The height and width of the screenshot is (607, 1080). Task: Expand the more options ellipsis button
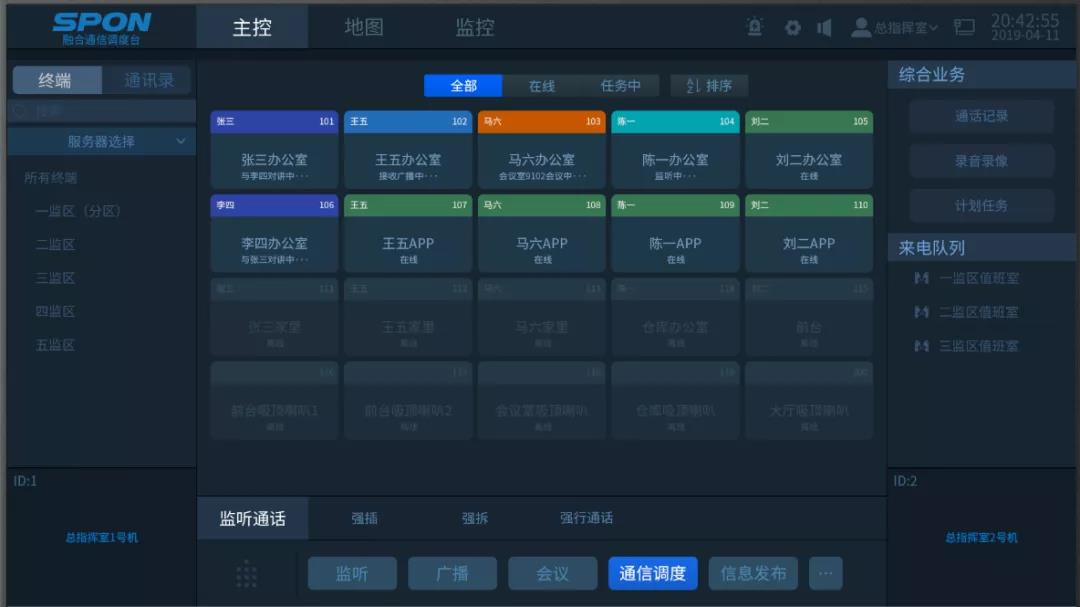[x=825, y=573]
